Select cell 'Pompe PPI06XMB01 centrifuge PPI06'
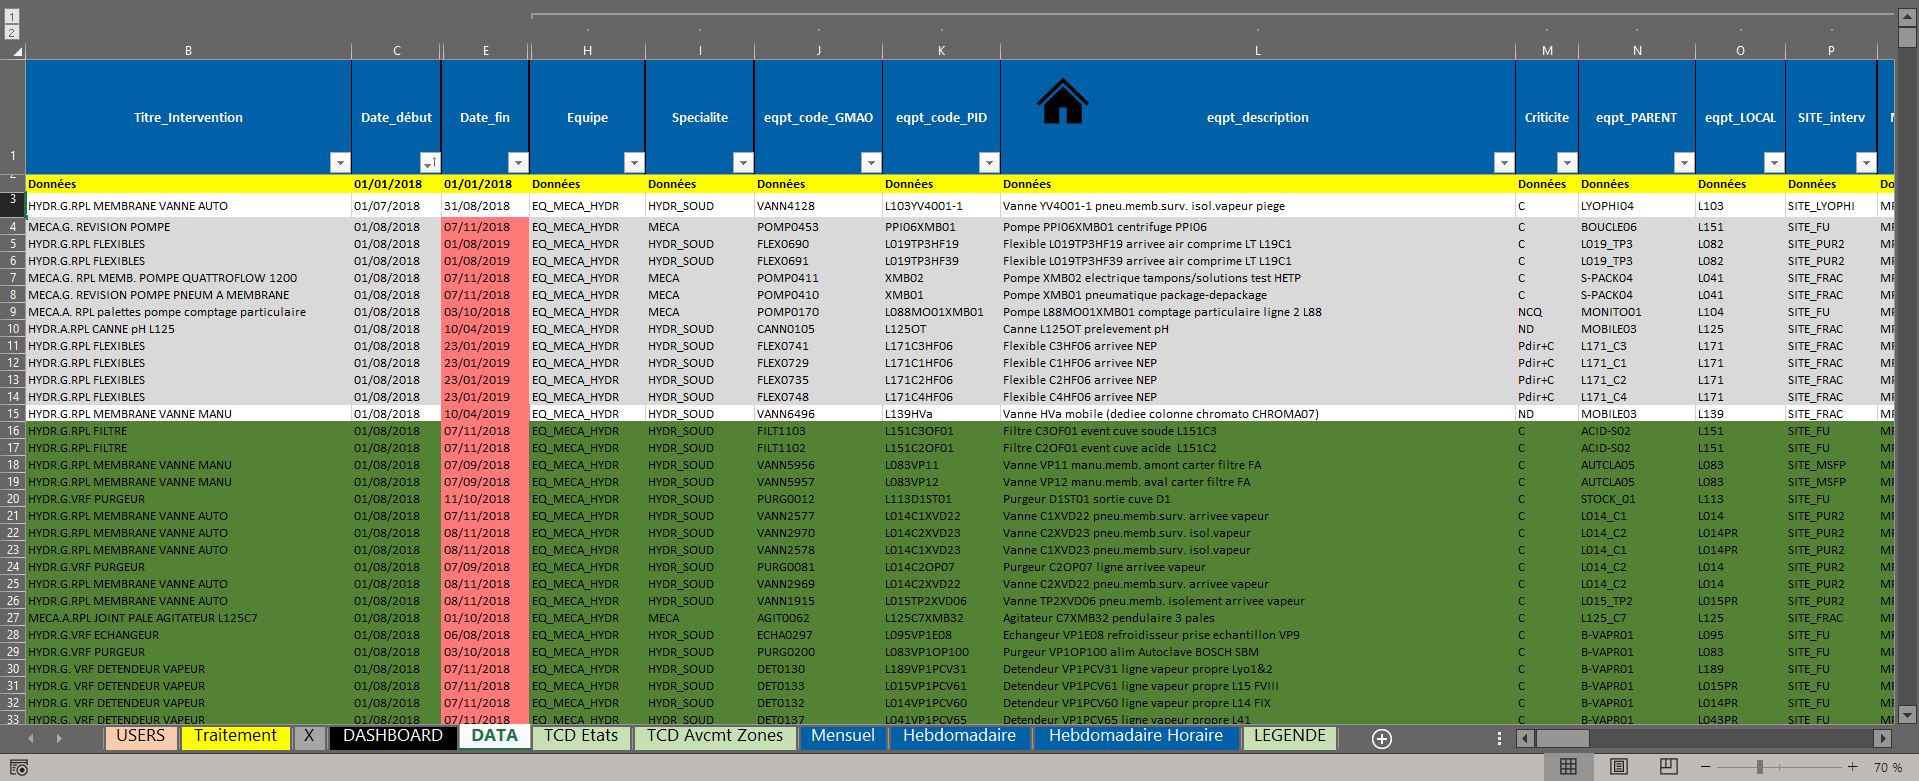This screenshot has height=781, width=1919. (1258, 227)
